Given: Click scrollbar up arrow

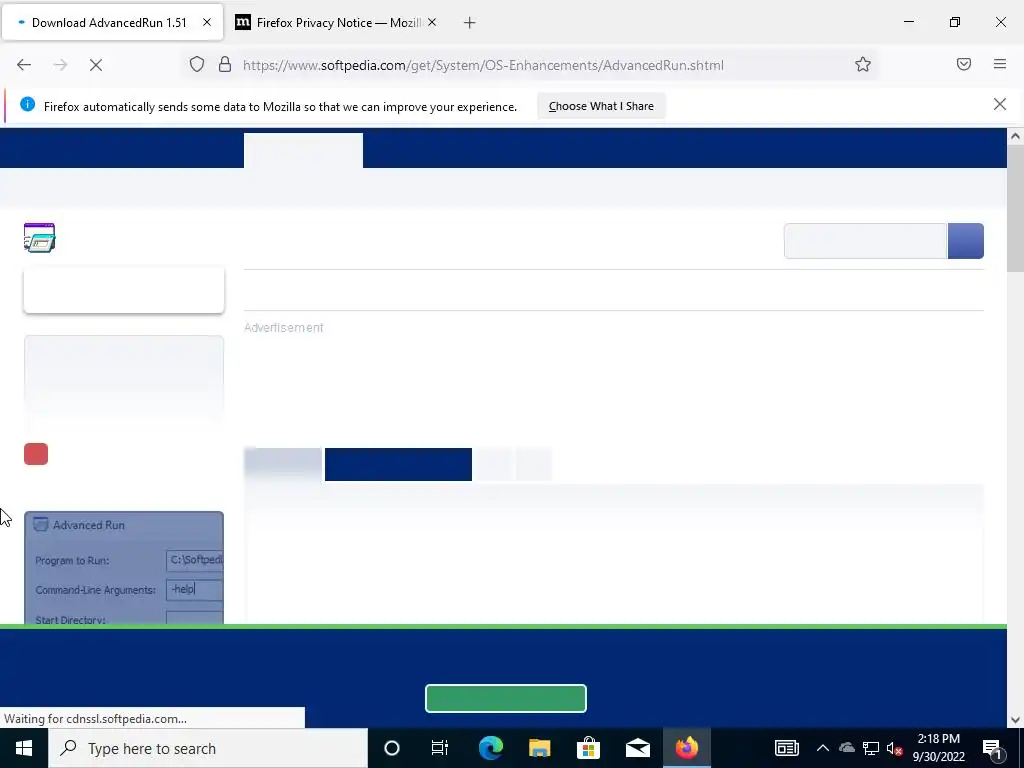Looking at the screenshot, I should point(1015,136).
